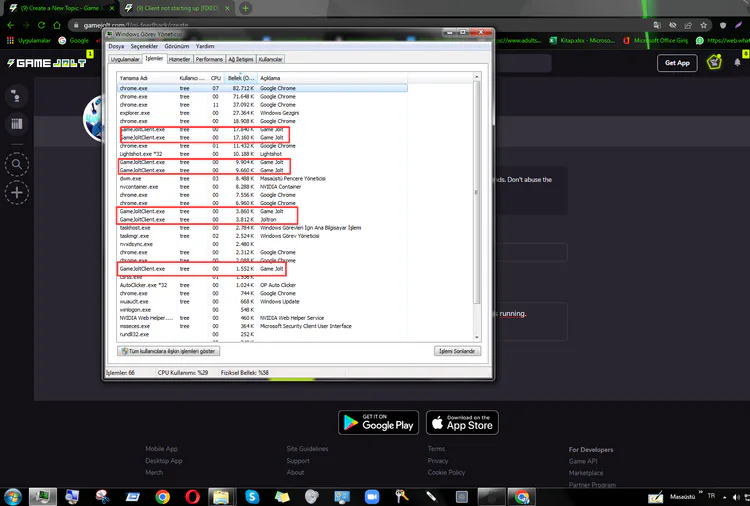Click the plus icon in Game Jolt sidebar

click(17, 193)
